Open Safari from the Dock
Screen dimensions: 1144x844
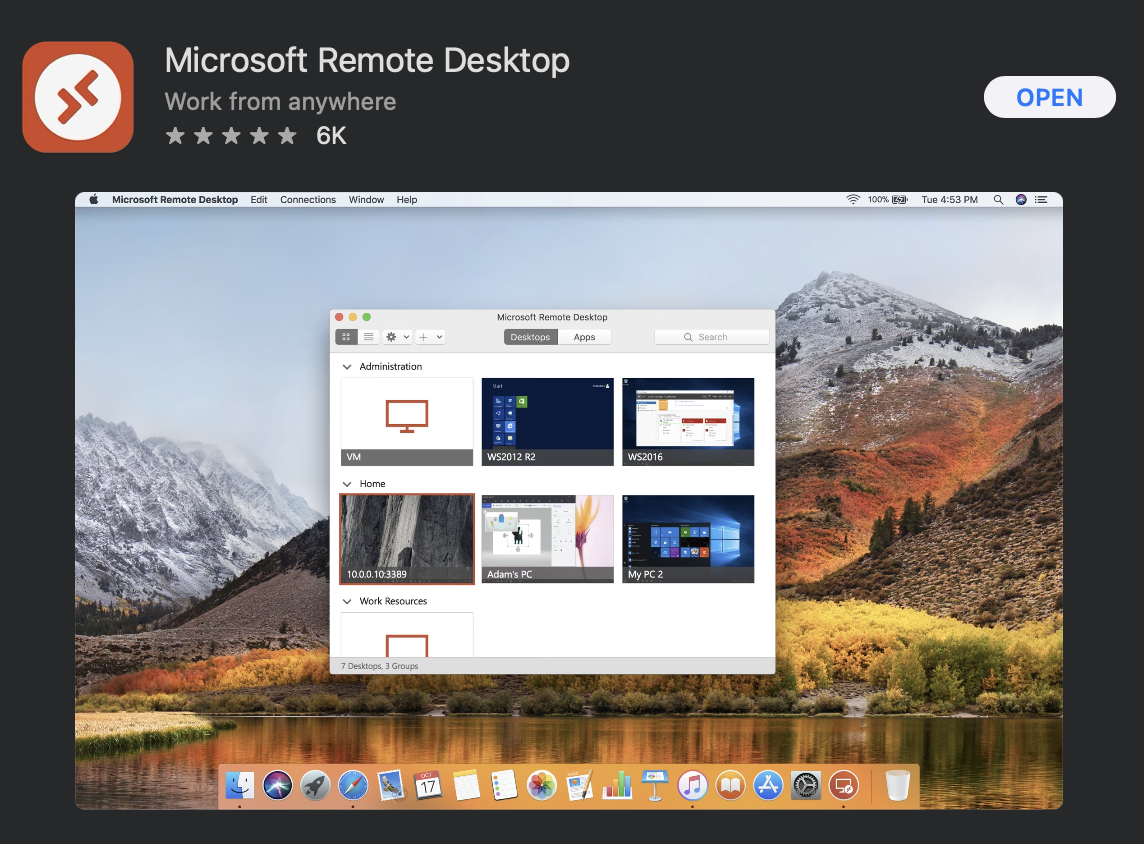pyautogui.click(x=353, y=786)
